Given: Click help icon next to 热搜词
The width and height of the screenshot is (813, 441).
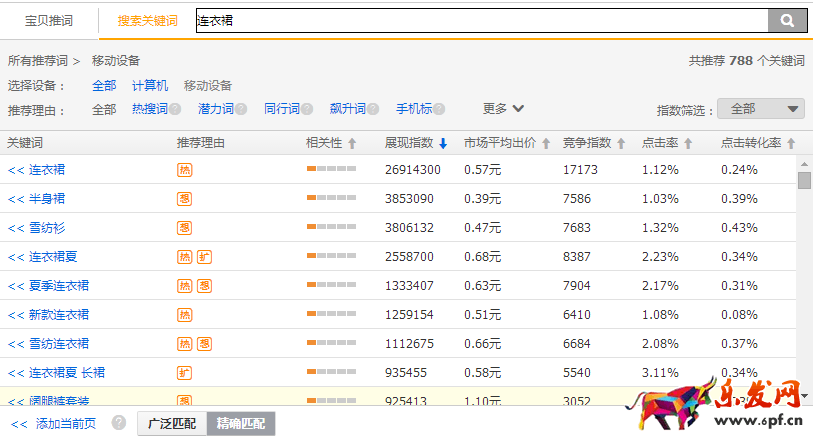Looking at the screenshot, I should pos(175,109).
